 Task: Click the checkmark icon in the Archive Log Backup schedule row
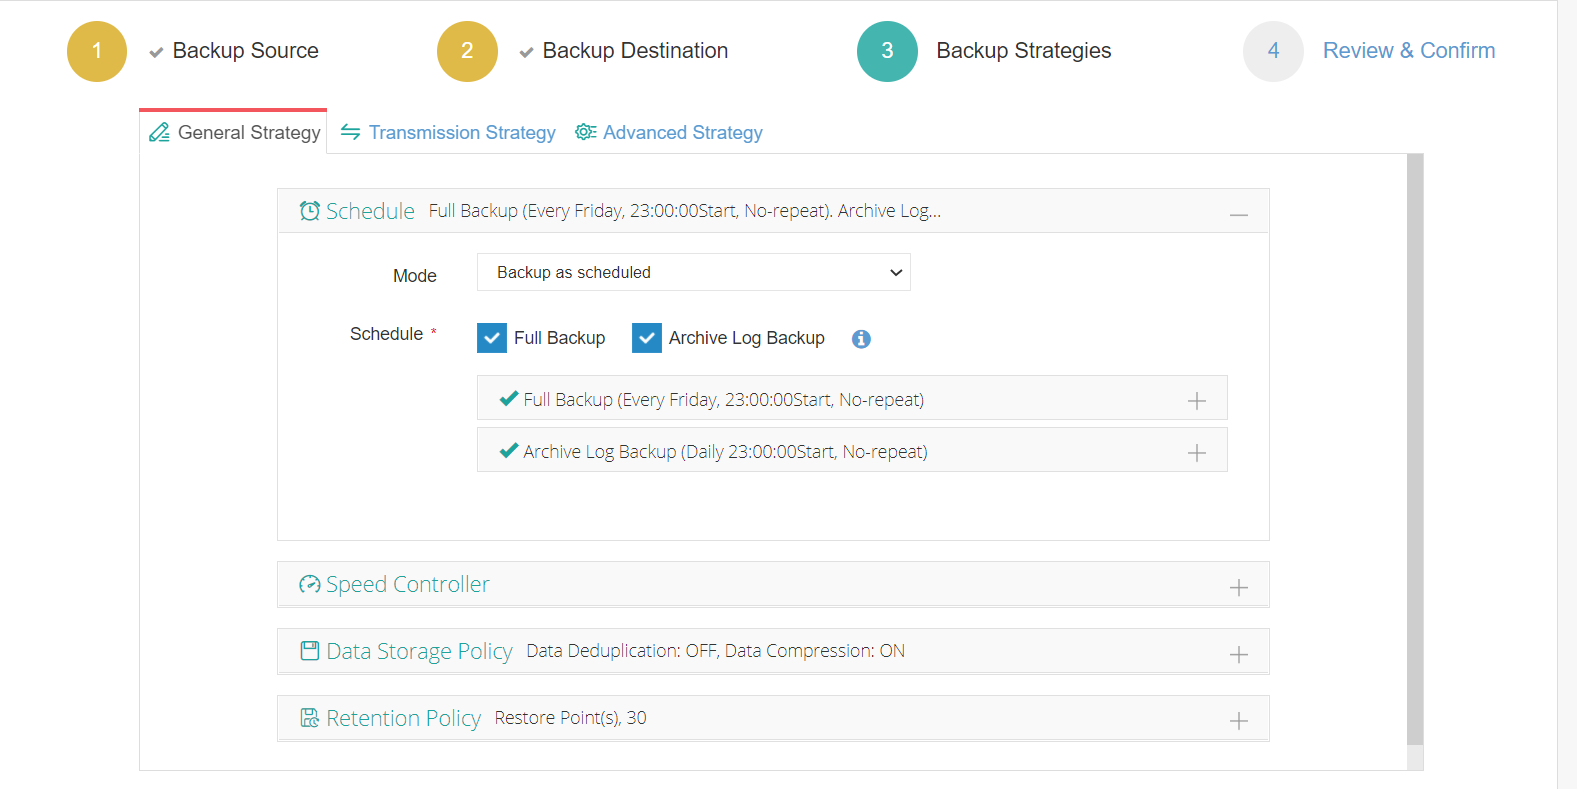(x=509, y=450)
